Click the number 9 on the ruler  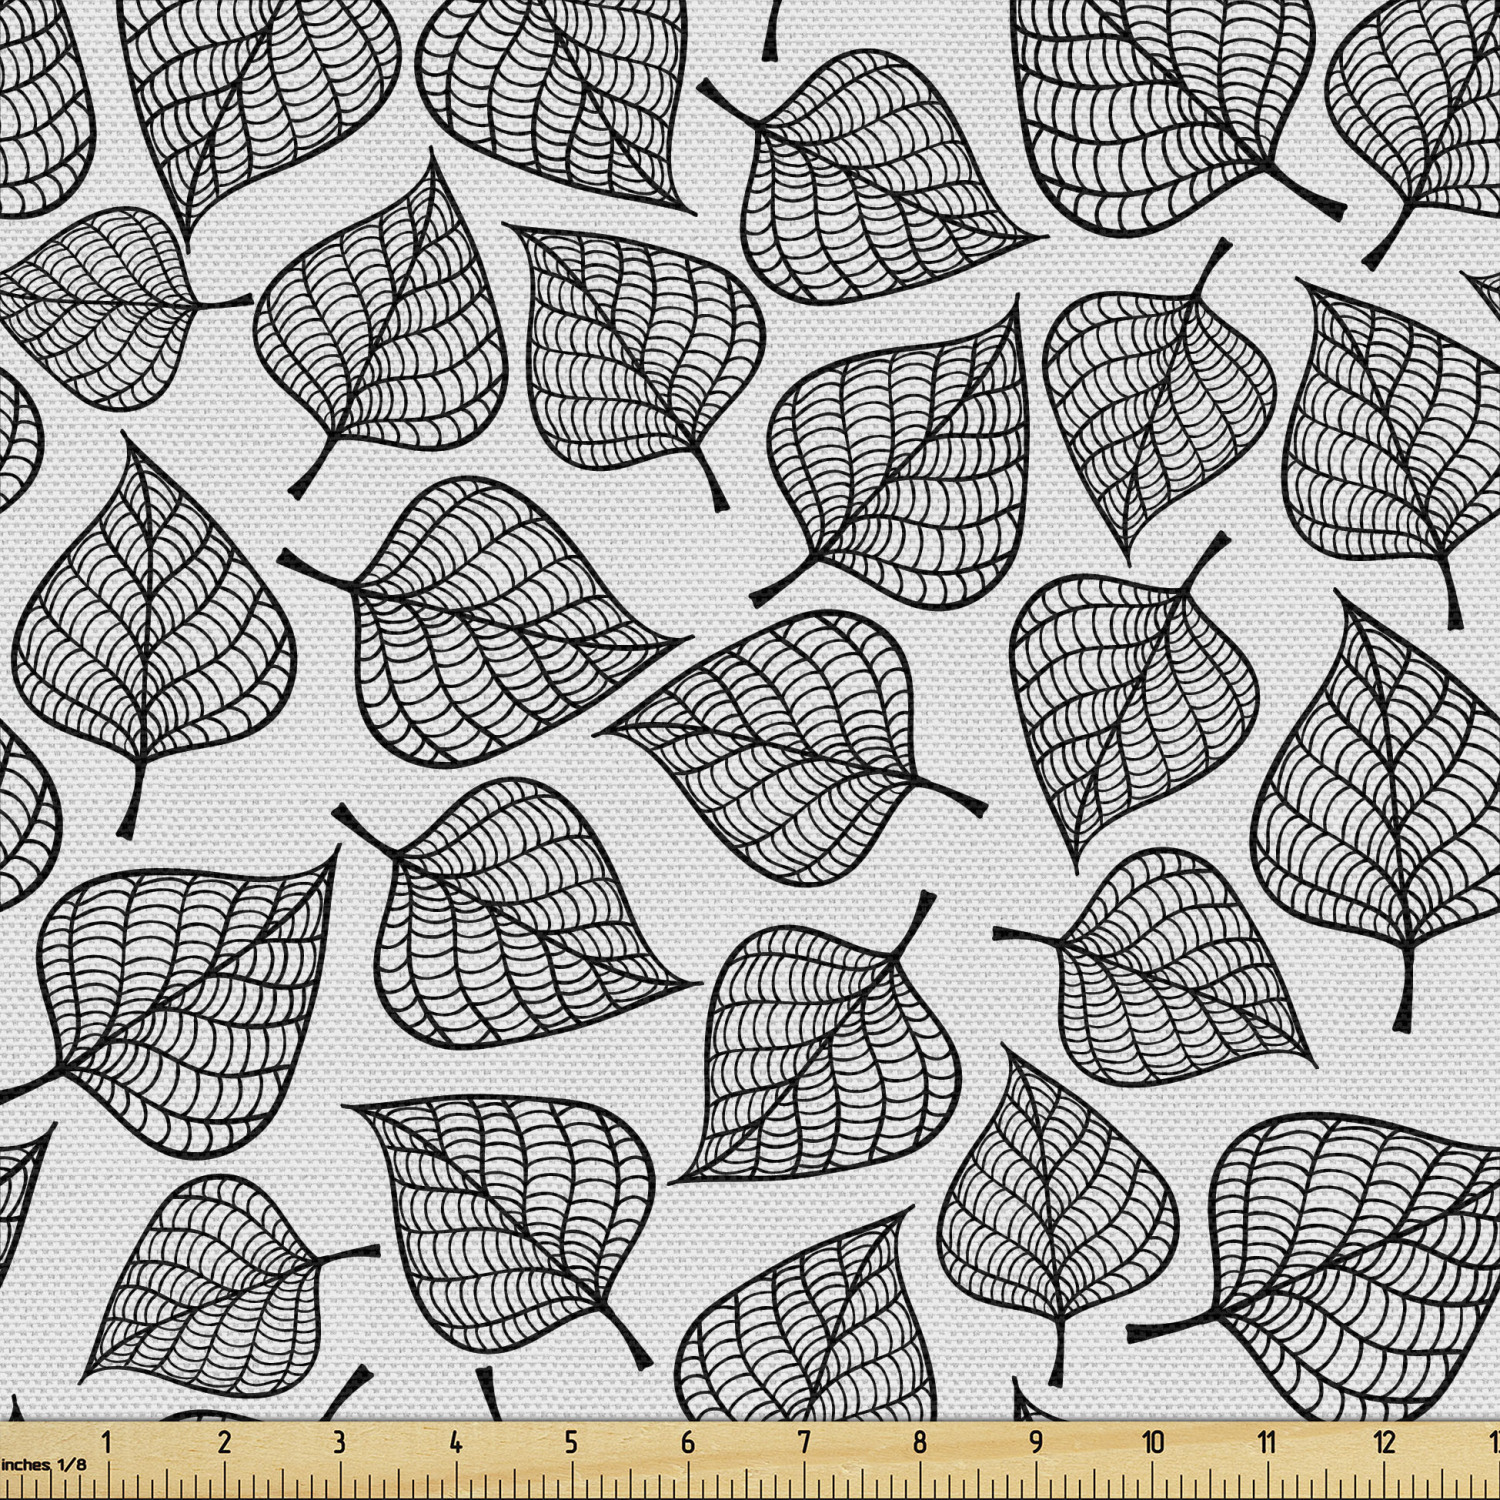click(x=1036, y=1442)
